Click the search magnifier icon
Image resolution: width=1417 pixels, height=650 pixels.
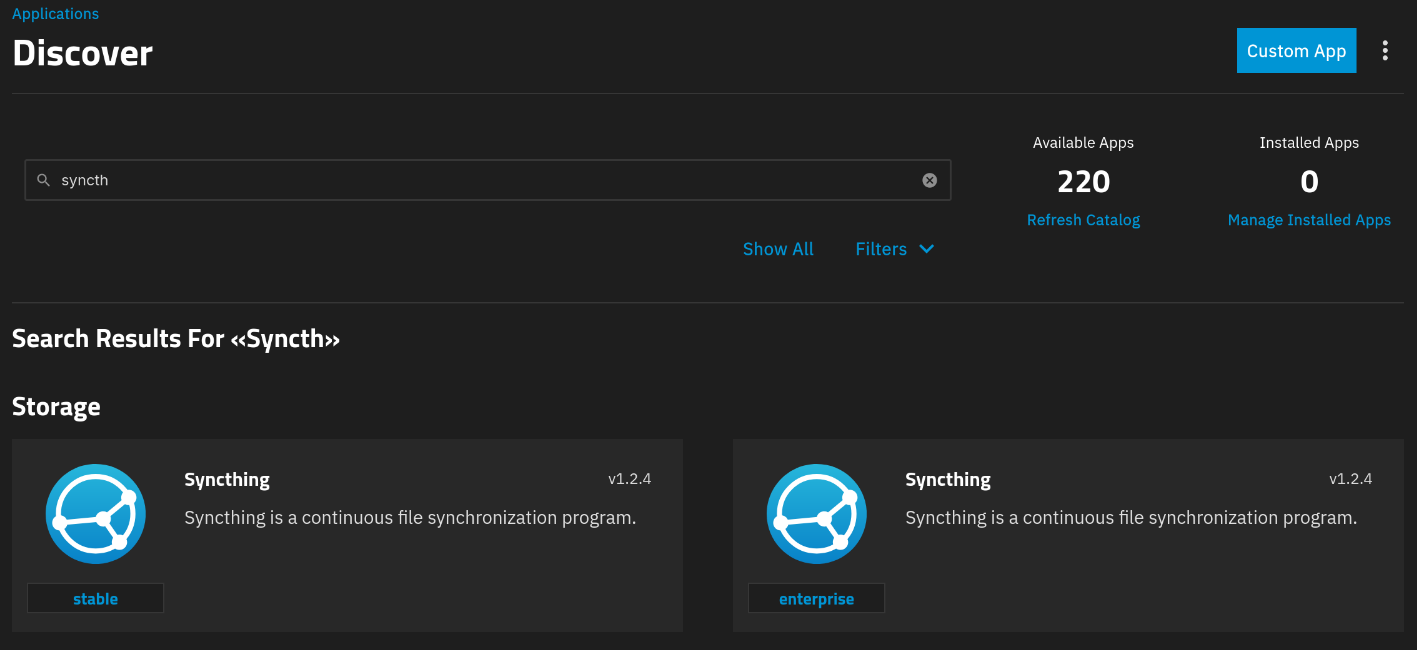[x=43, y=180]
